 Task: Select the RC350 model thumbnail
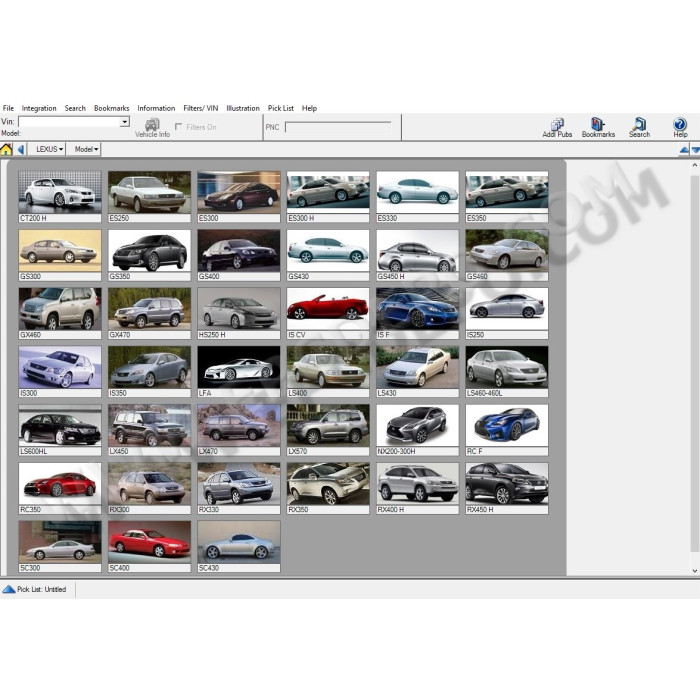tap(60, 488)
